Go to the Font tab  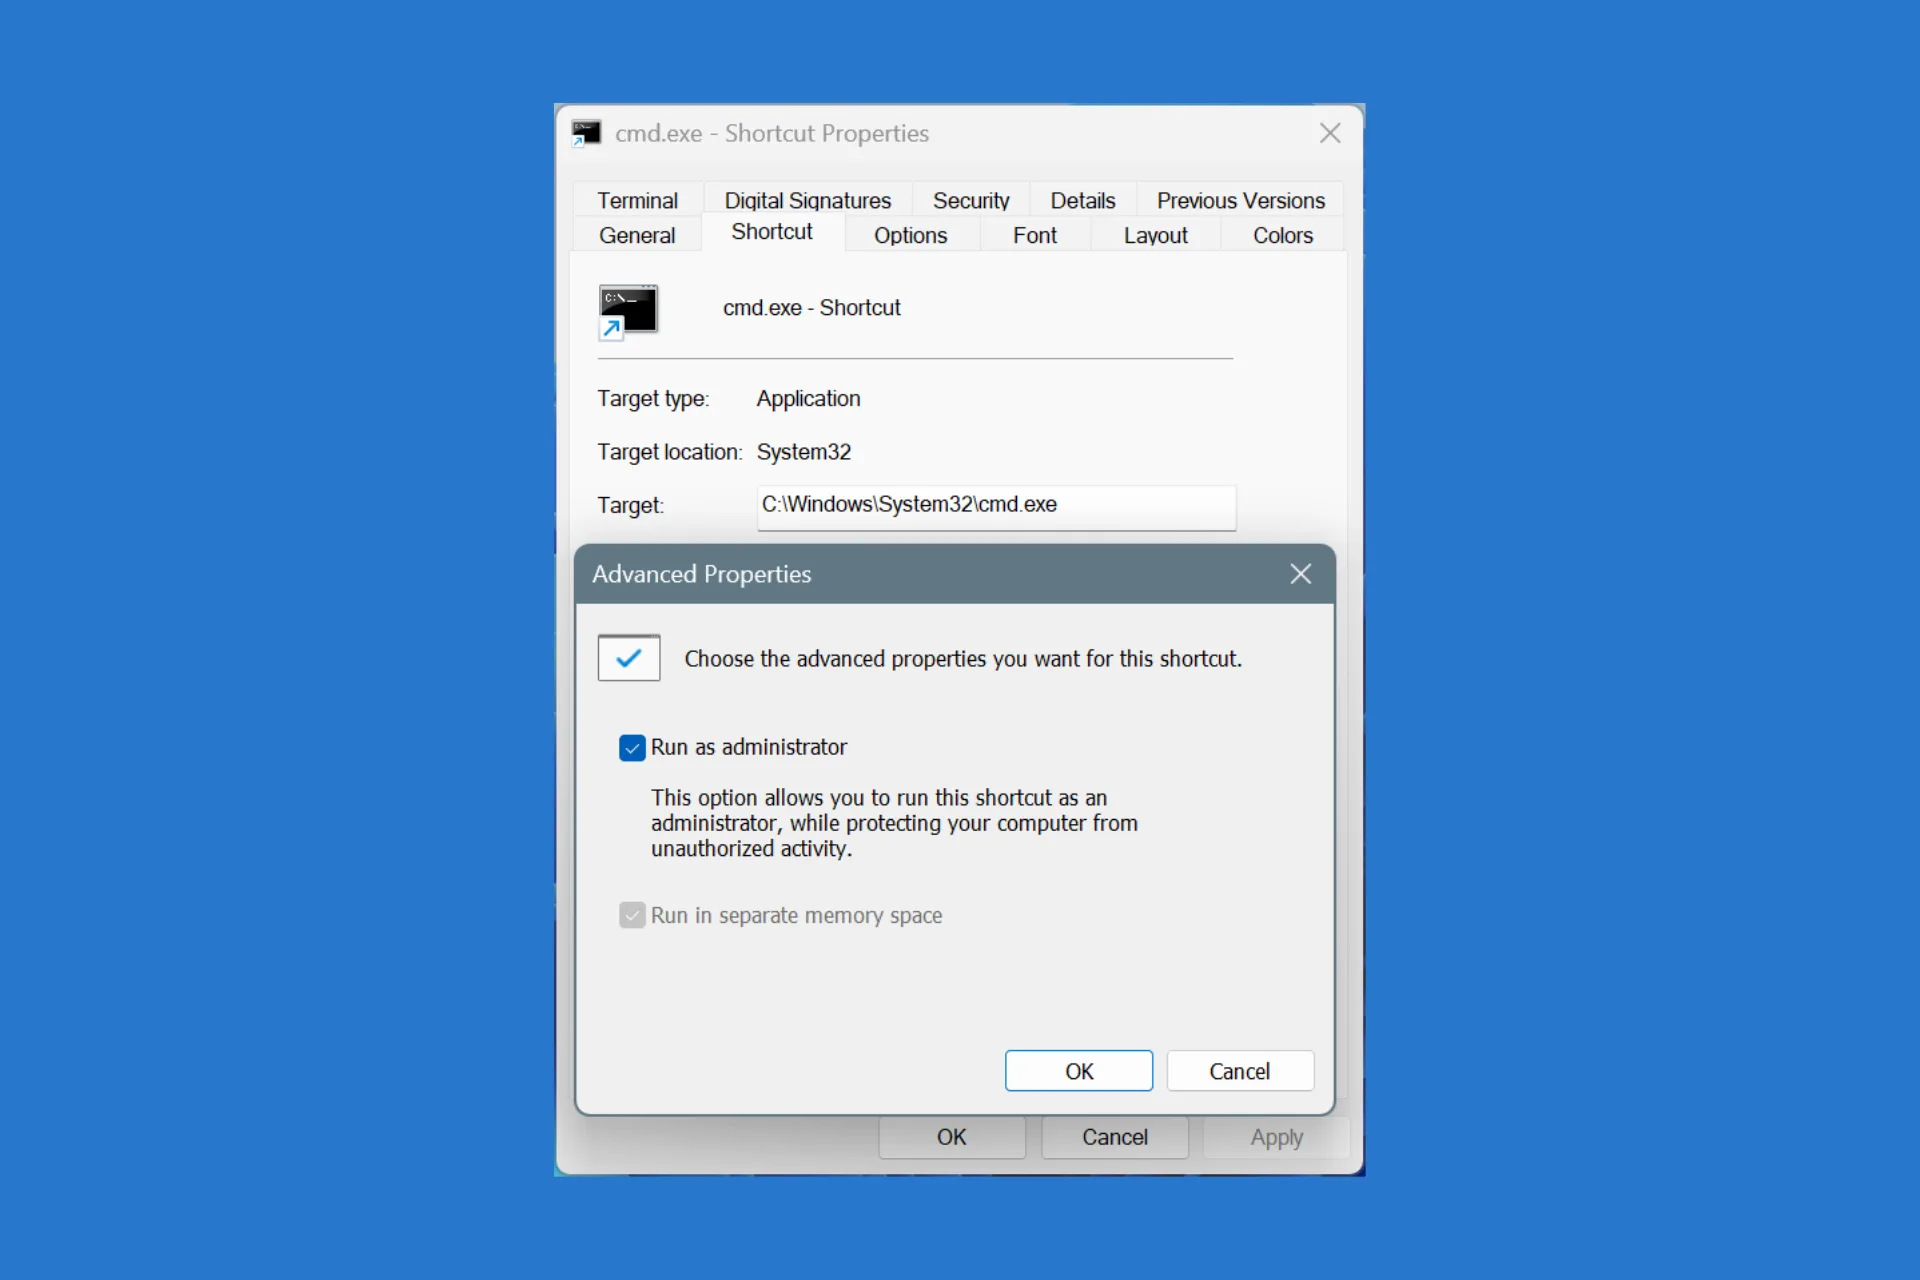click(1035, 235)
